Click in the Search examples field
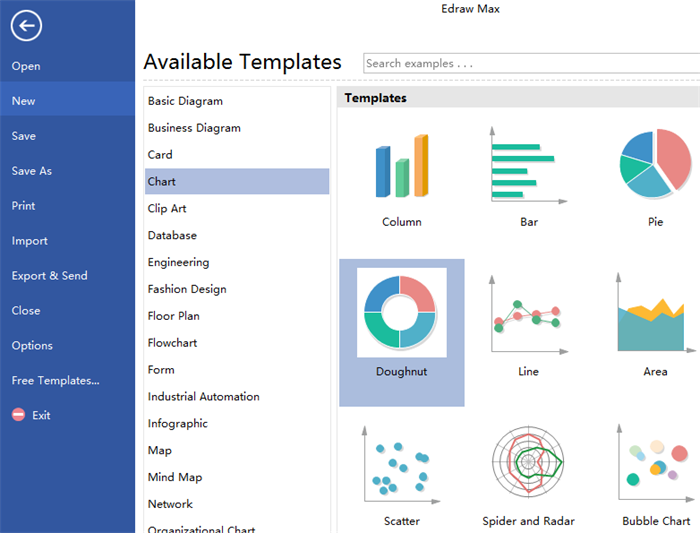Screen dimensions: 700x533 531,63
